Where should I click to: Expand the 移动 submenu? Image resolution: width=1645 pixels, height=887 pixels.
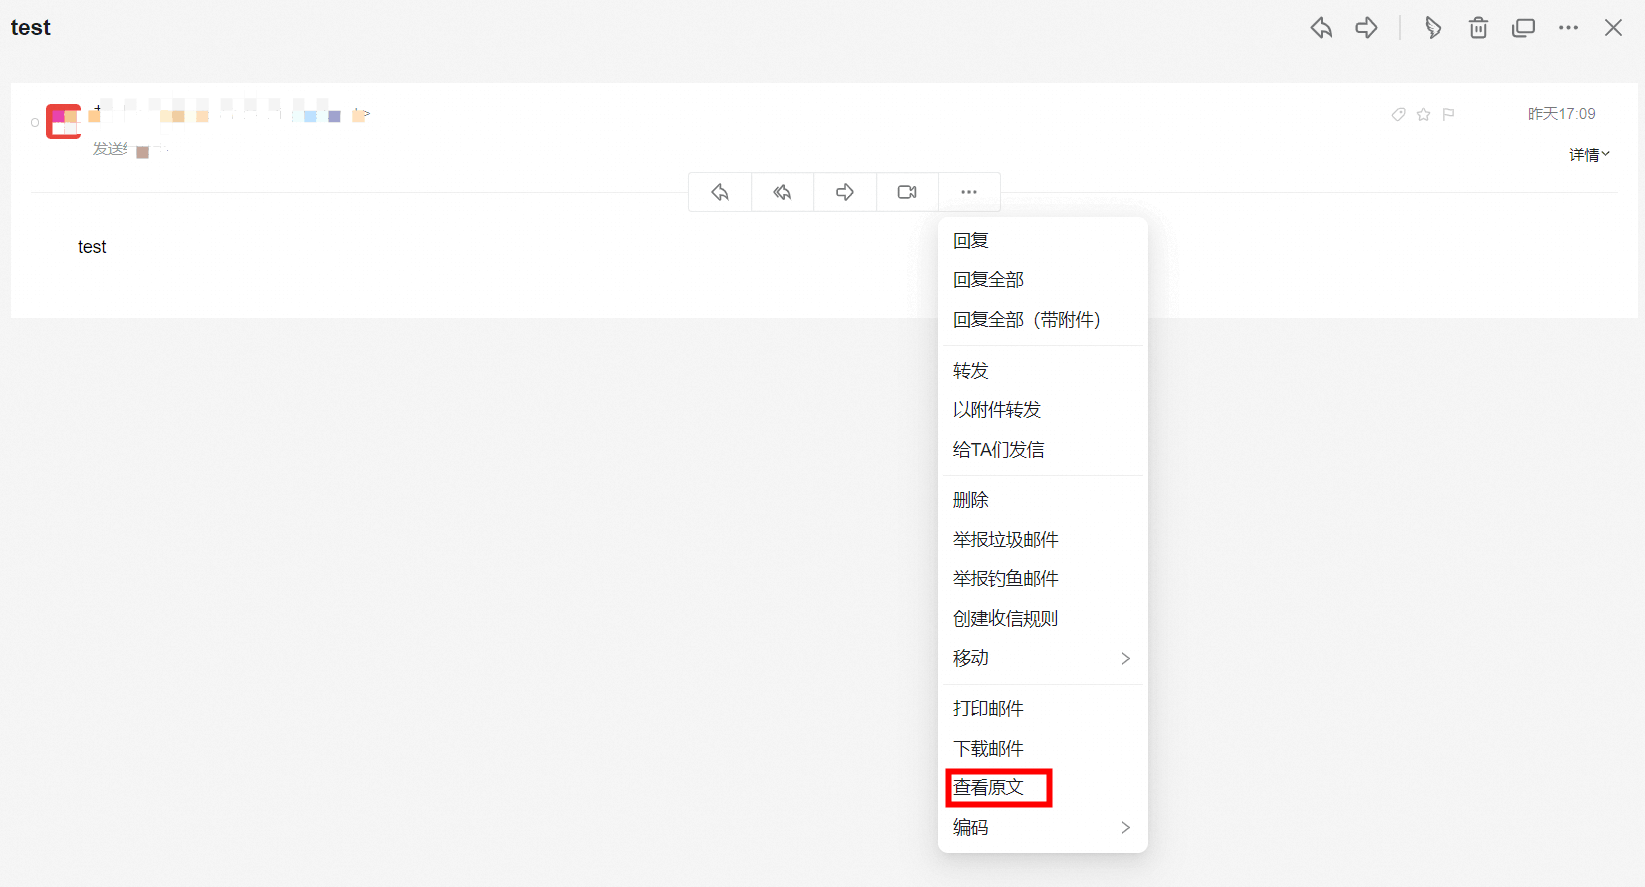(x=1043, y=658)
